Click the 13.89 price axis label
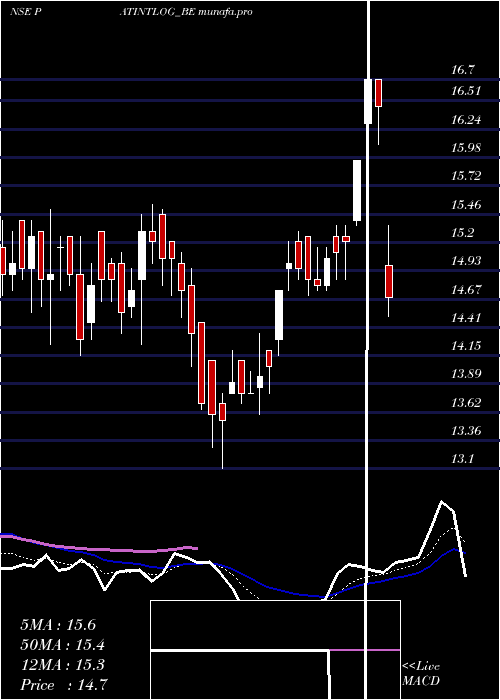Screen dimensions: 500x700 (x=466, y=374)
